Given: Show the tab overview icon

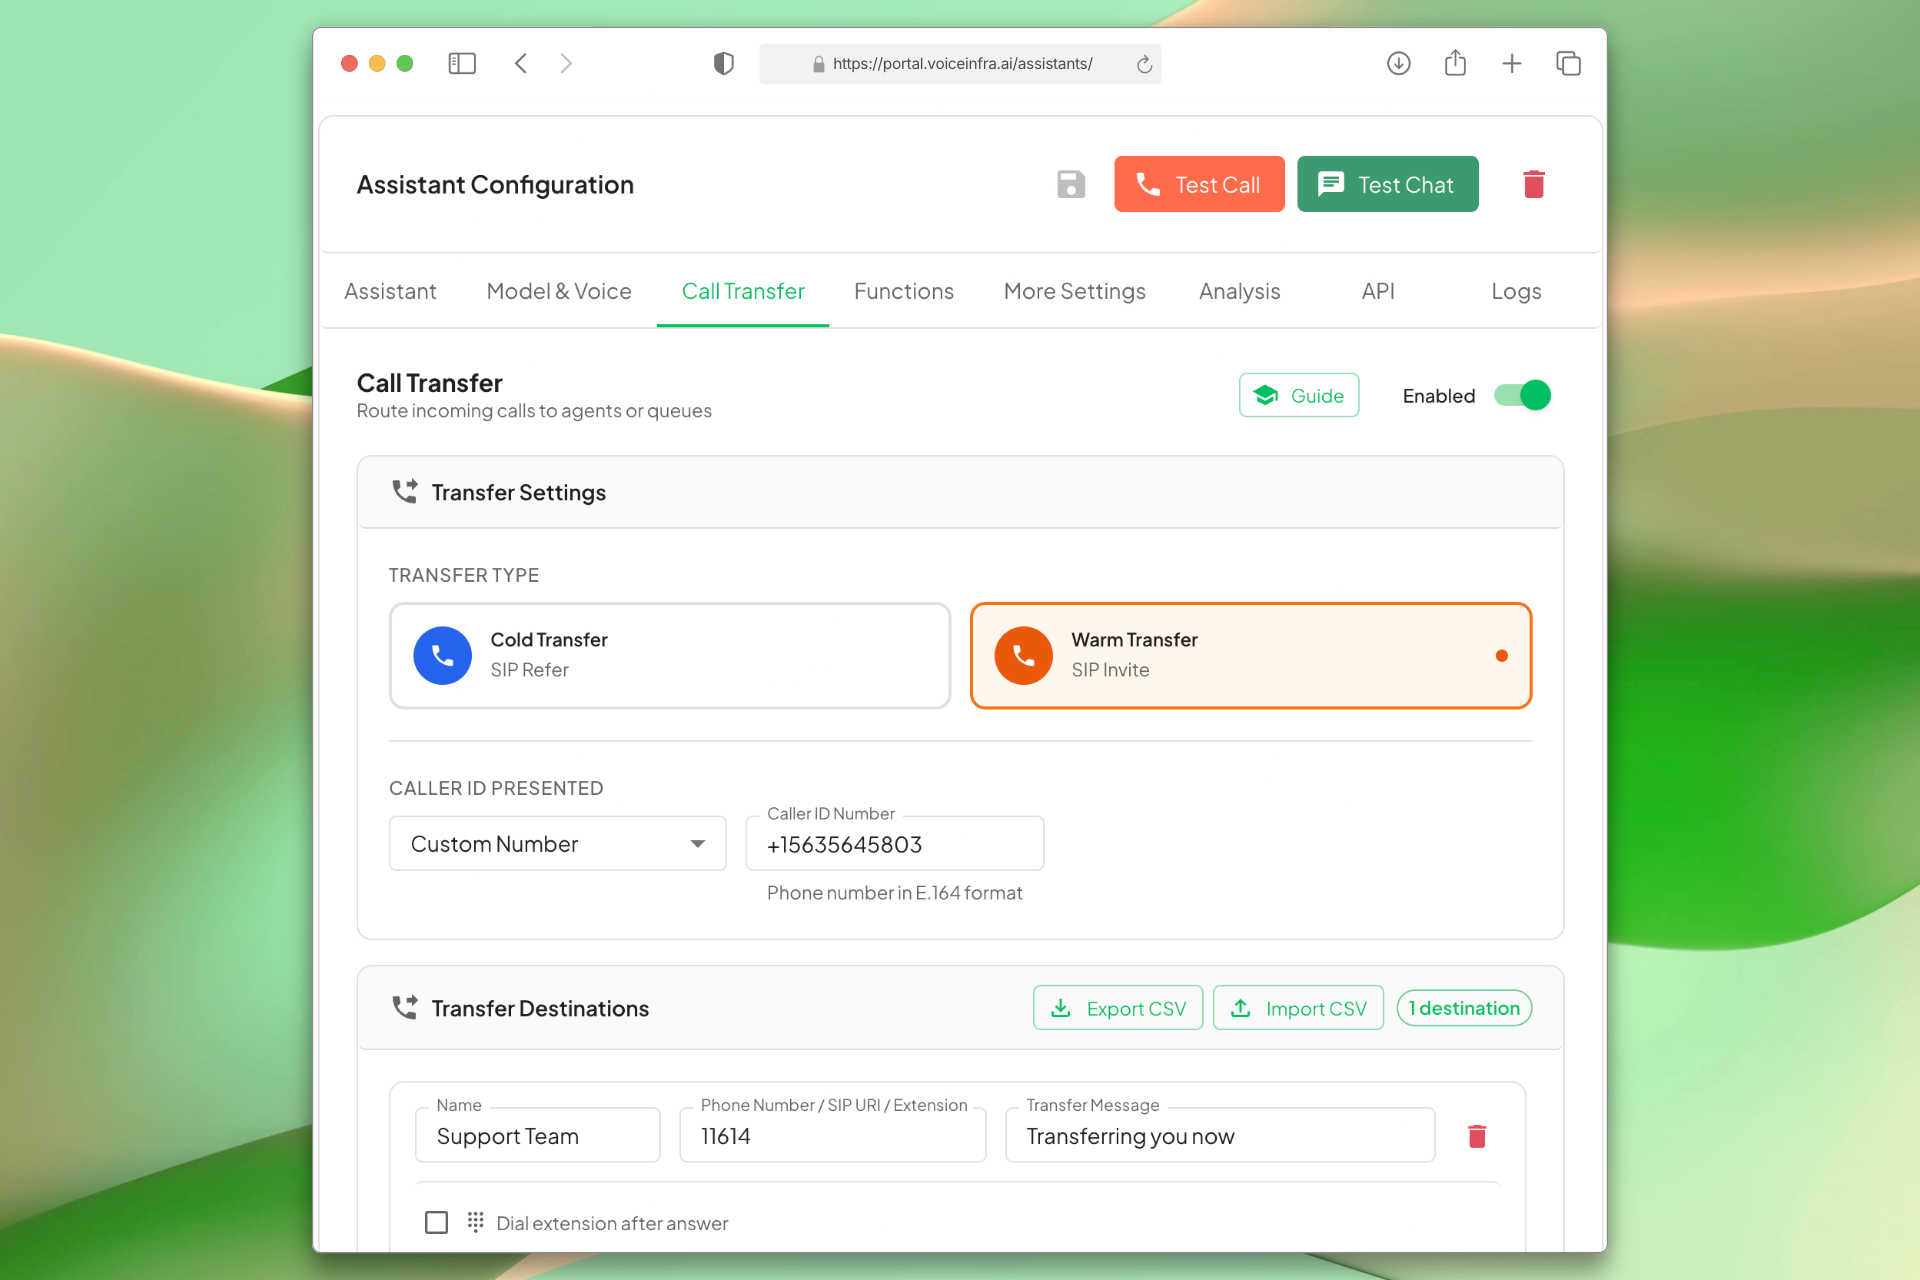Looking at the screenshot, I should click(1568, 64).
